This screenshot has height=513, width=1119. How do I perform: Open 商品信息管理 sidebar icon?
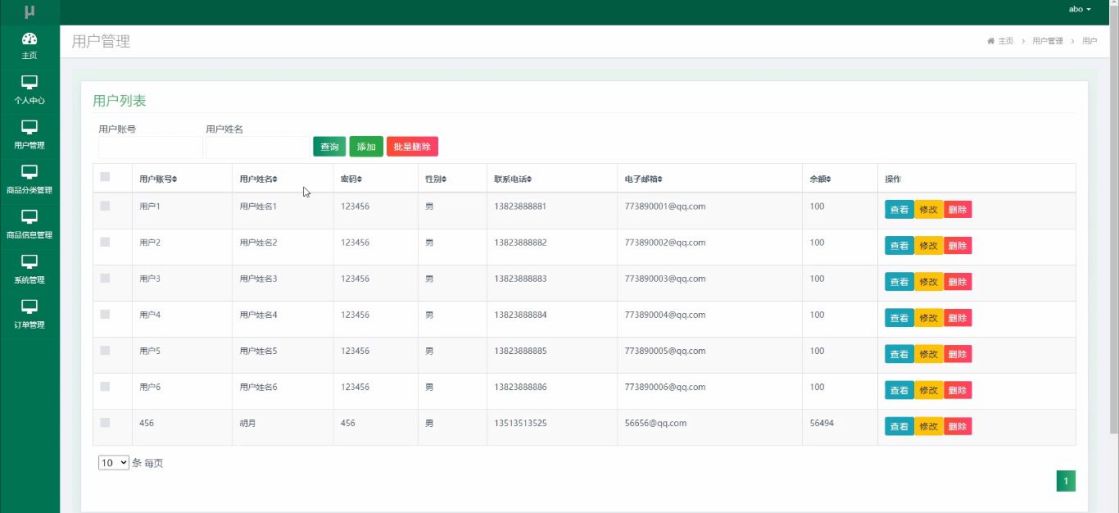(29, 217)
